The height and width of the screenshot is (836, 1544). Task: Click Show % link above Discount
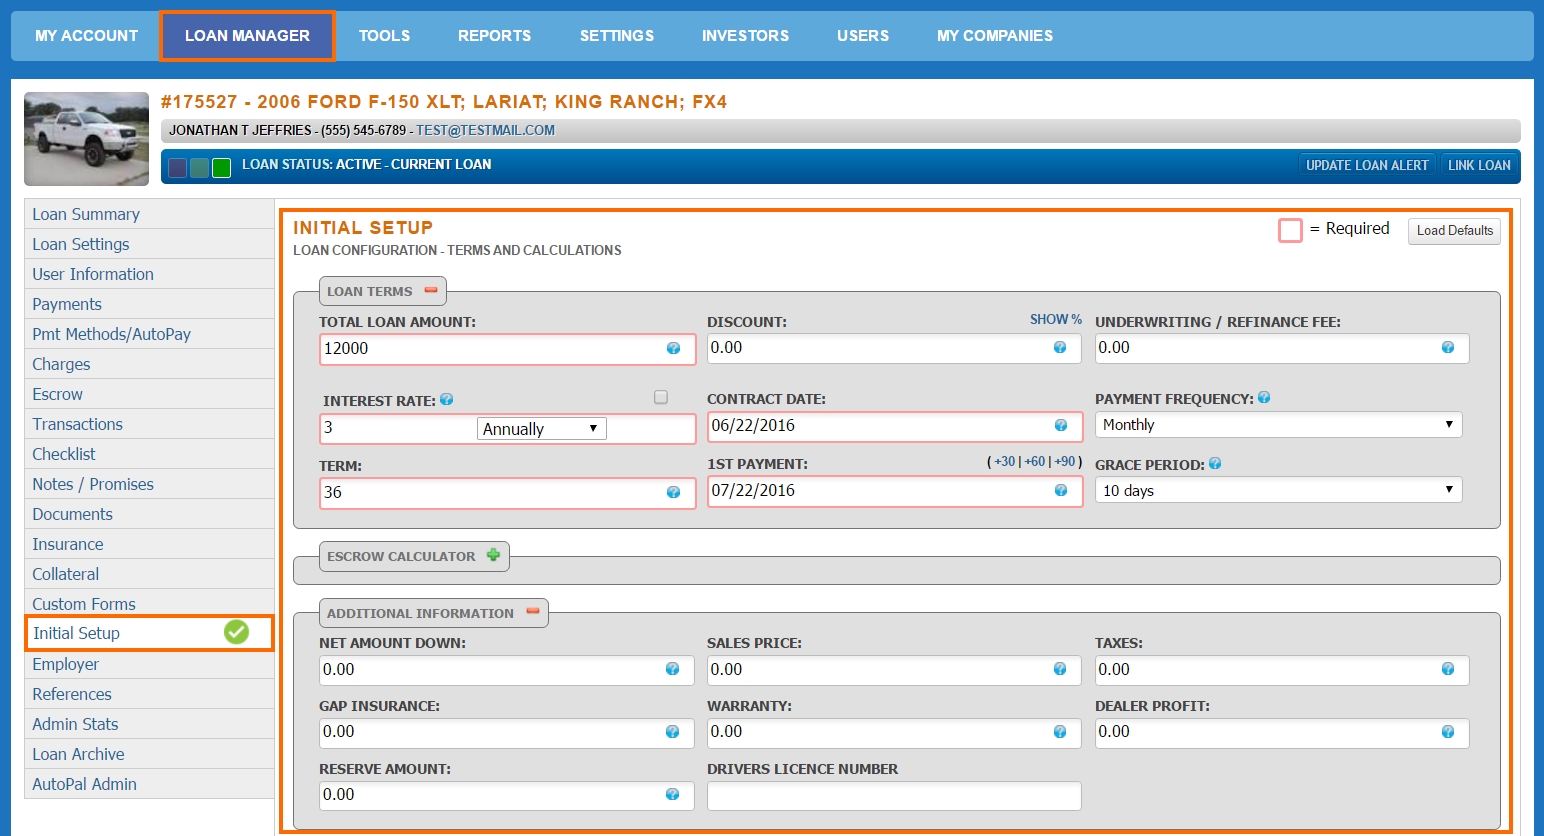[x=1056, y=319]
